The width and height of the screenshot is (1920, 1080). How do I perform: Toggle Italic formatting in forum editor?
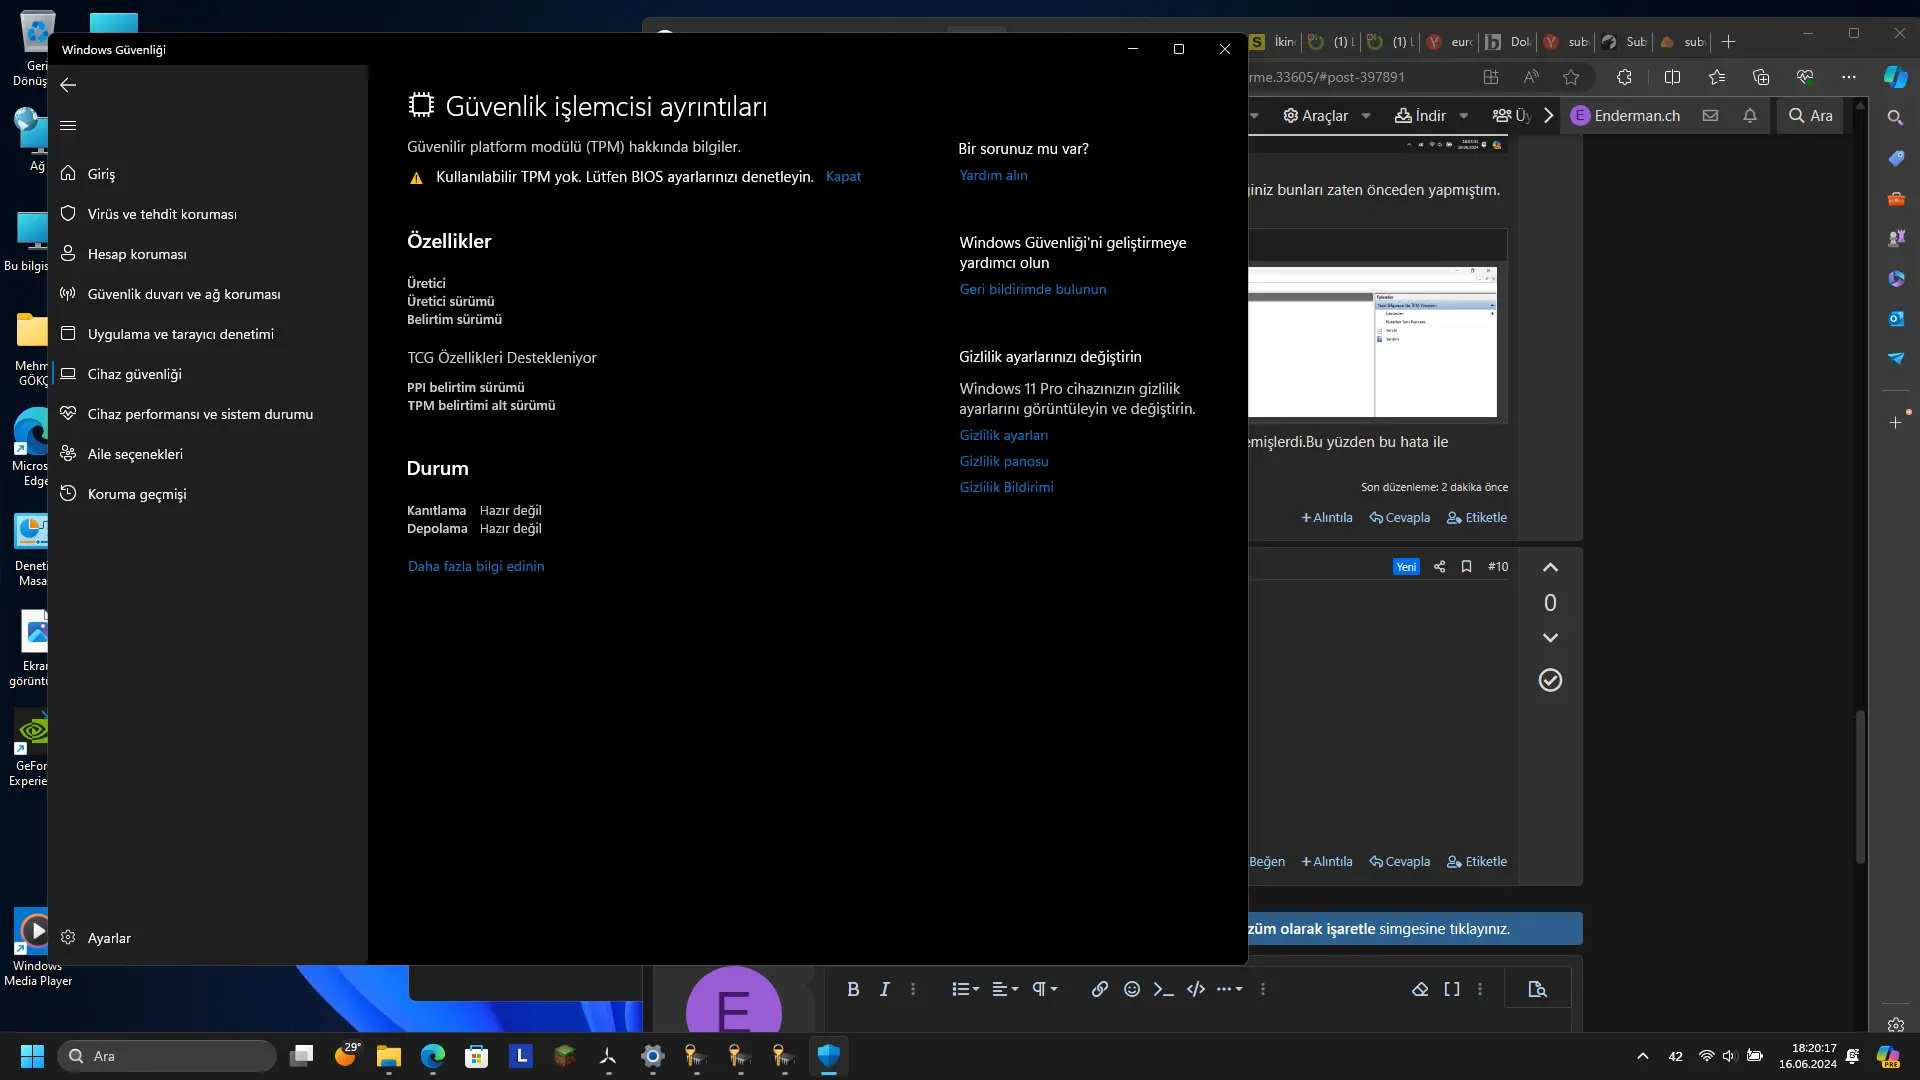pyautogui.click(x=884, y=989)
